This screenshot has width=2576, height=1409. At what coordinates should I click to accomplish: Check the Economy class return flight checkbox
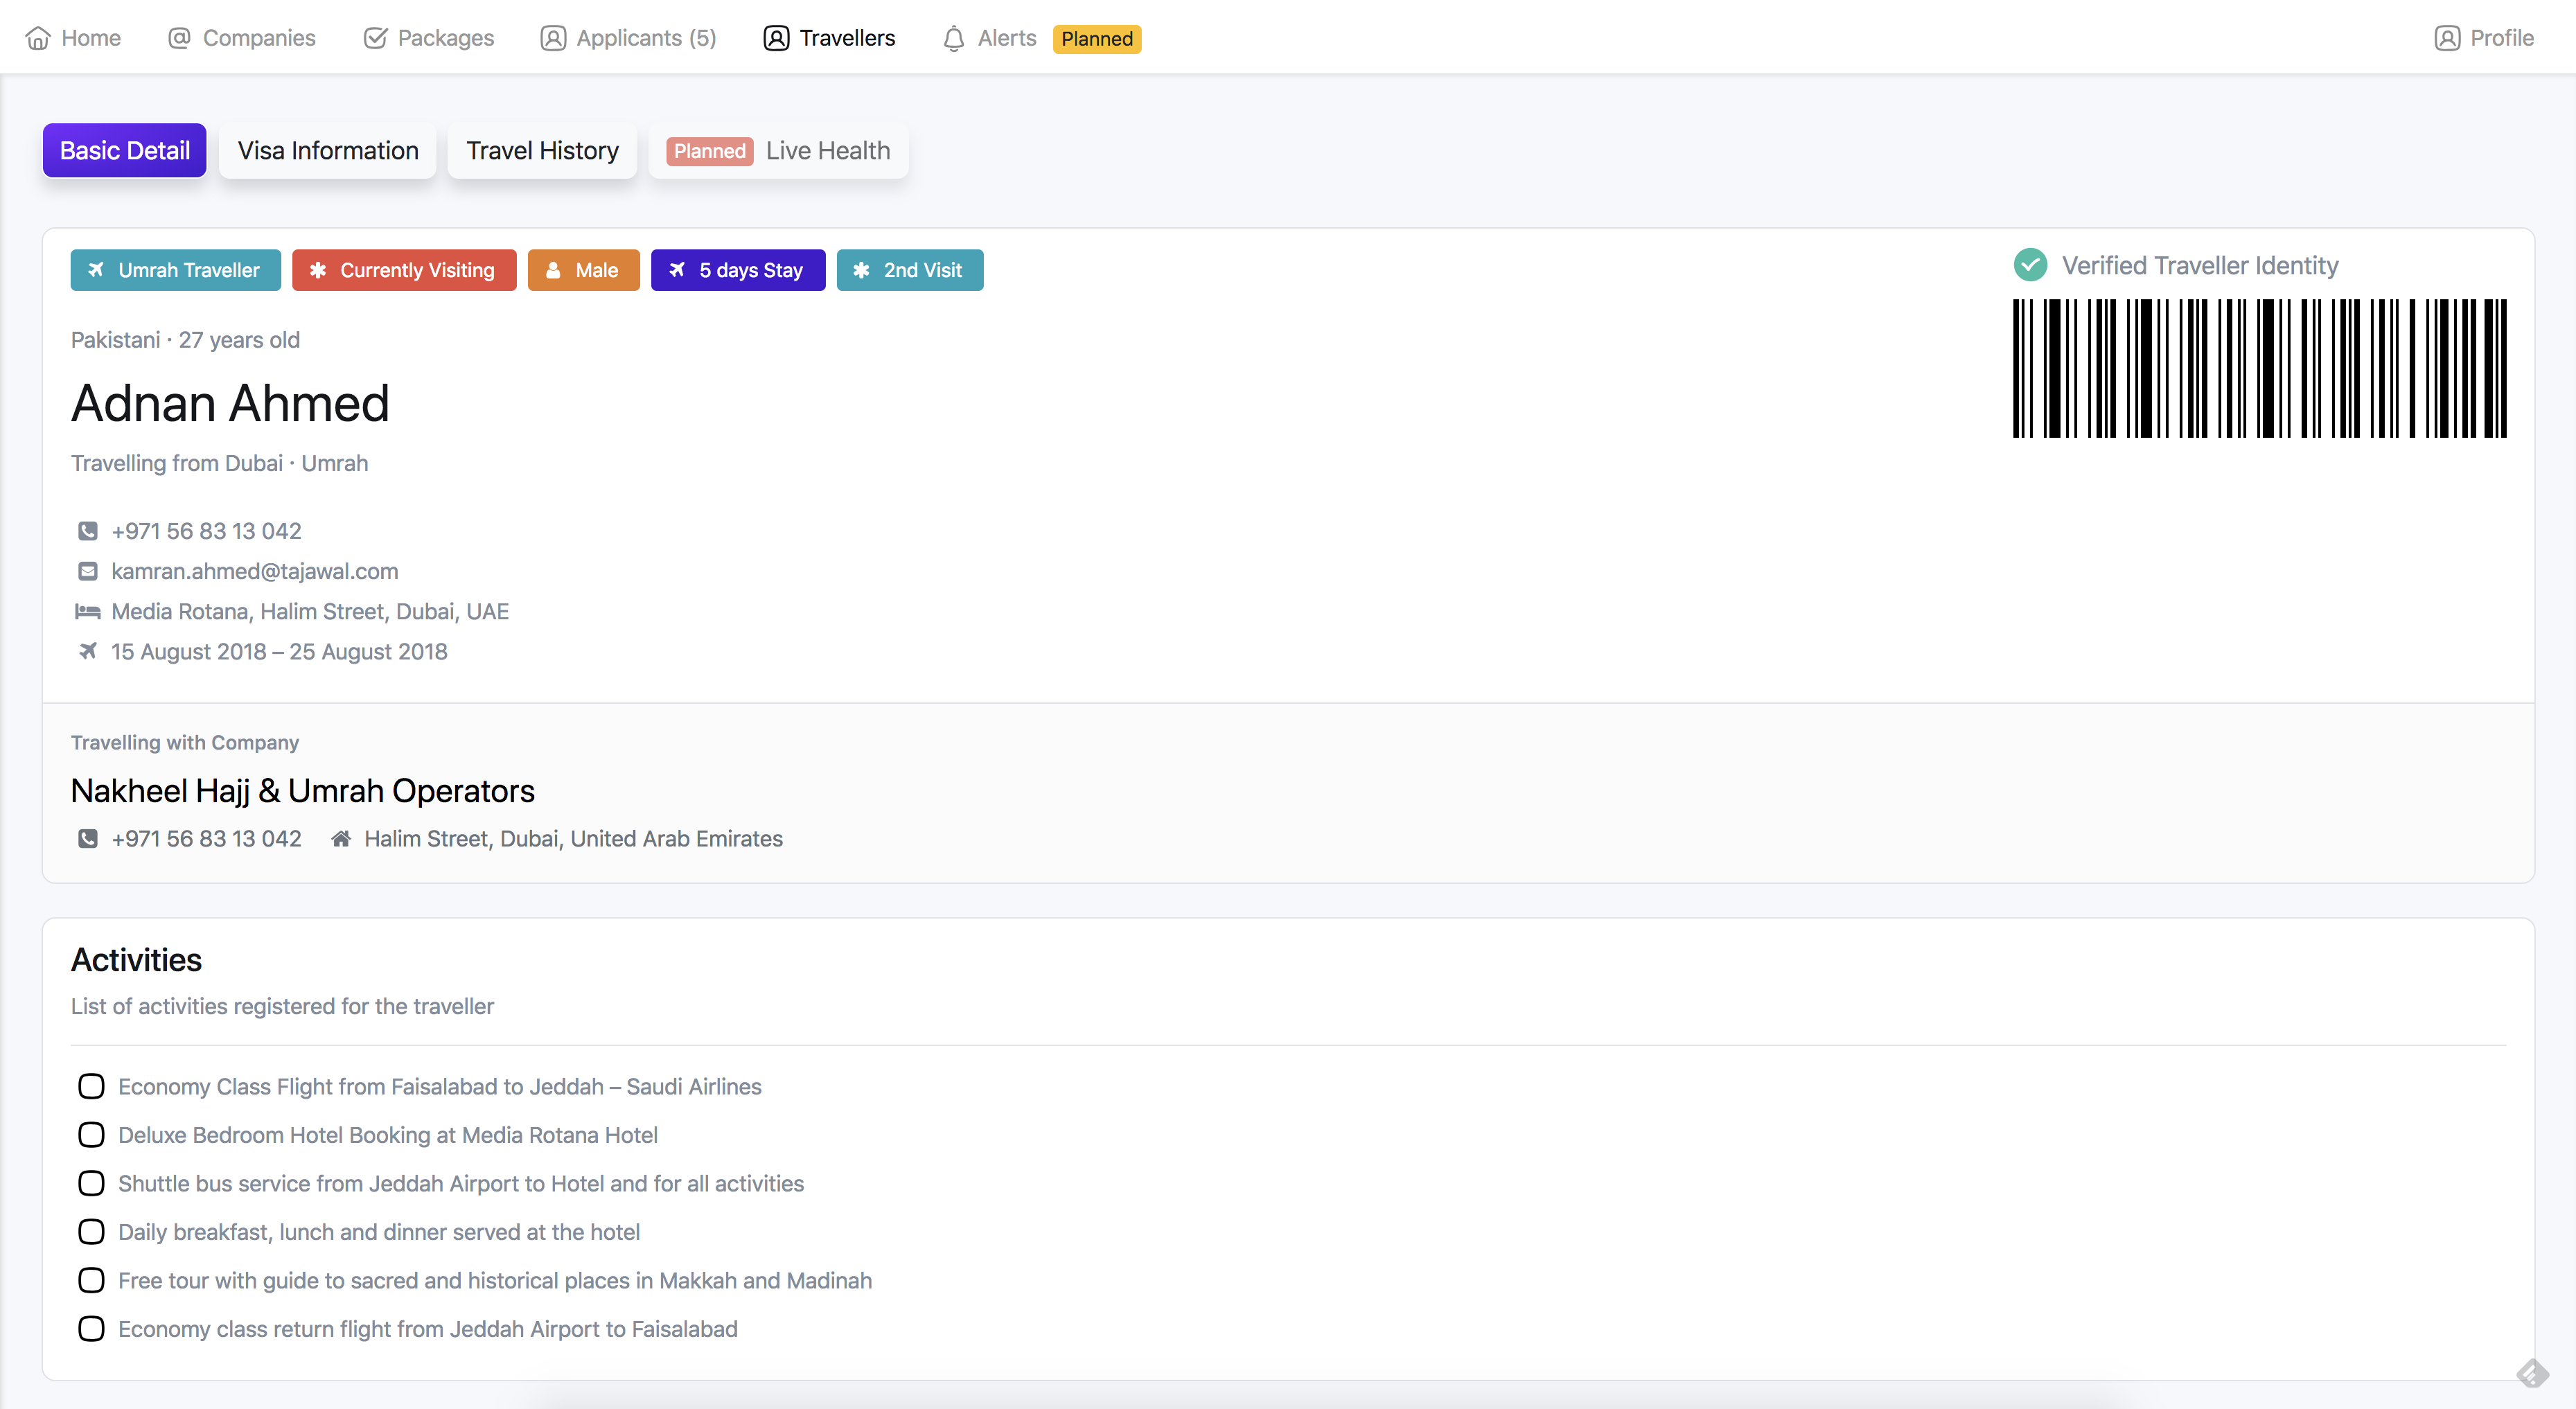click(91, 1329)
